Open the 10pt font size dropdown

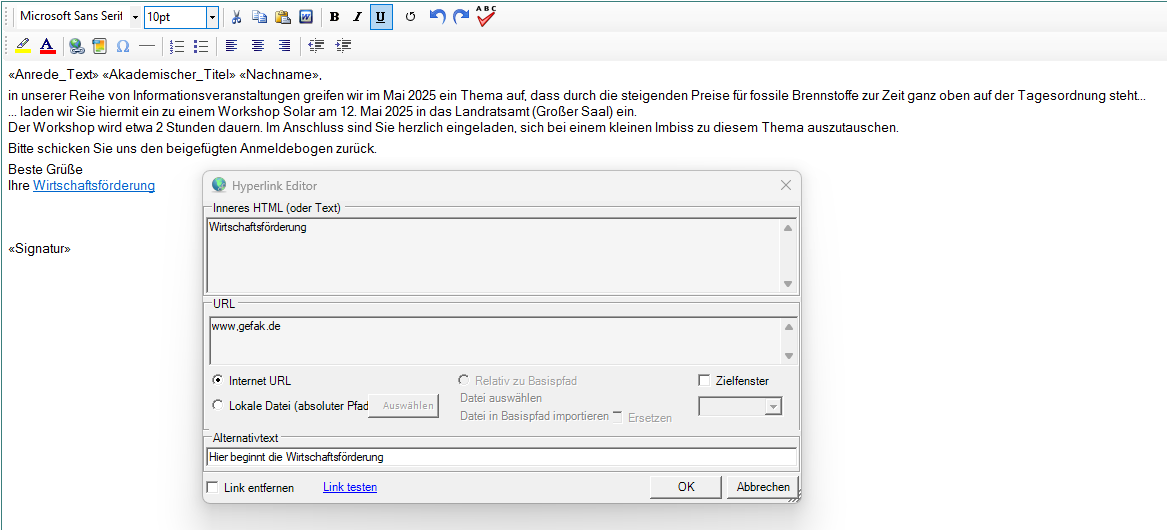pos(212,16)
